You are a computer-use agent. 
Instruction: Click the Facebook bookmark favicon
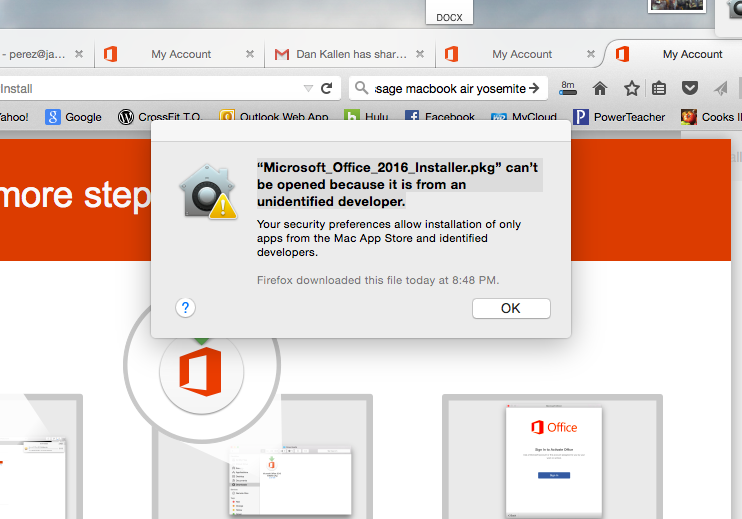(412, 117)
